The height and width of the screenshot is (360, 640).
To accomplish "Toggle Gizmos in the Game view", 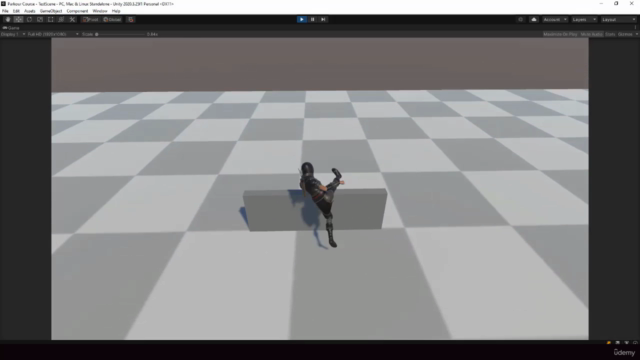I will tap(625, 34).
